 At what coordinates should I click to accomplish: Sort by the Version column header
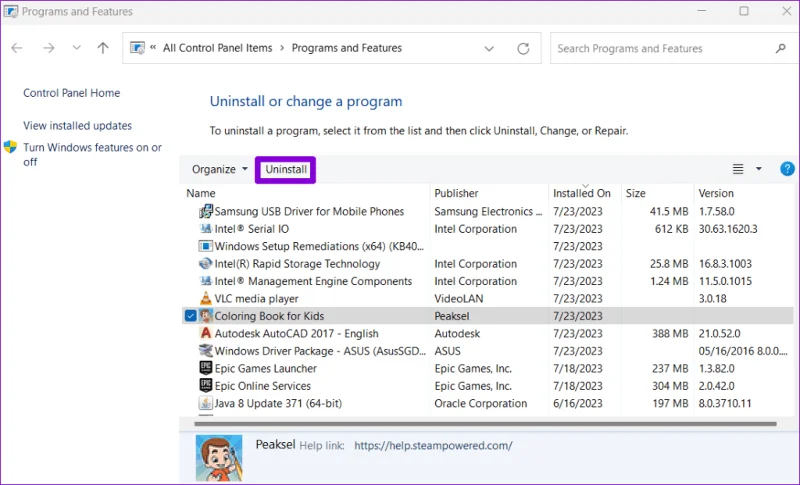point(716,193)
